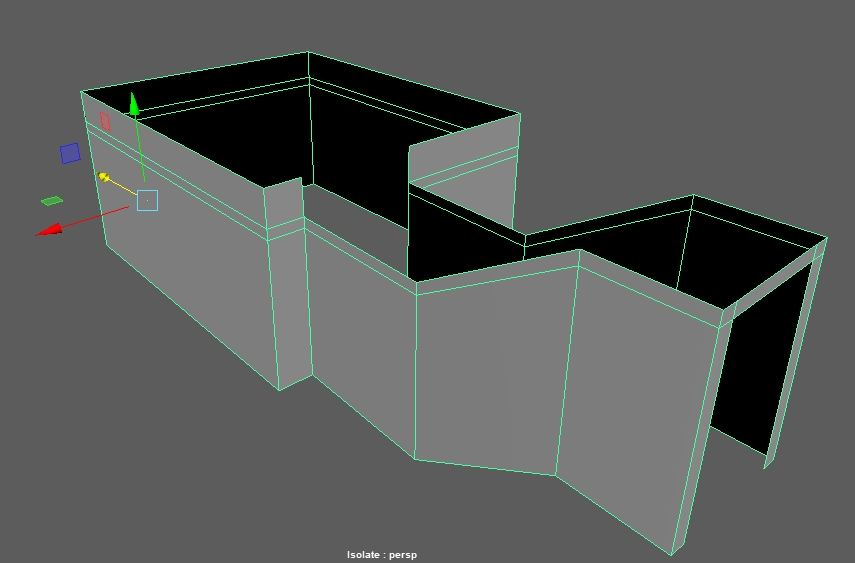The height and width of the screenshot is (563, 855).
Task: Select the green plane-constraint handle
Action: pos(52,201)
